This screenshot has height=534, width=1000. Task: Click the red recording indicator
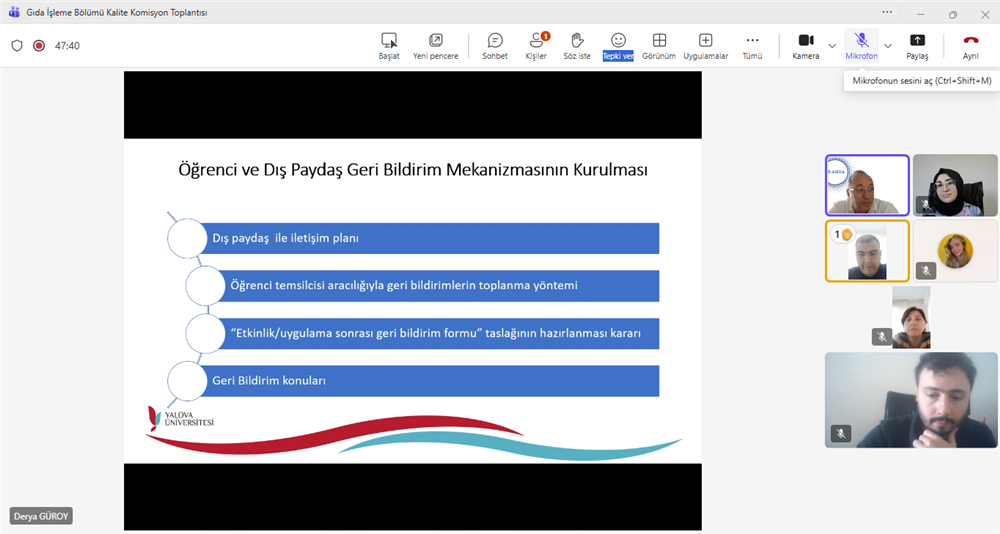click(x=39, y=46)
